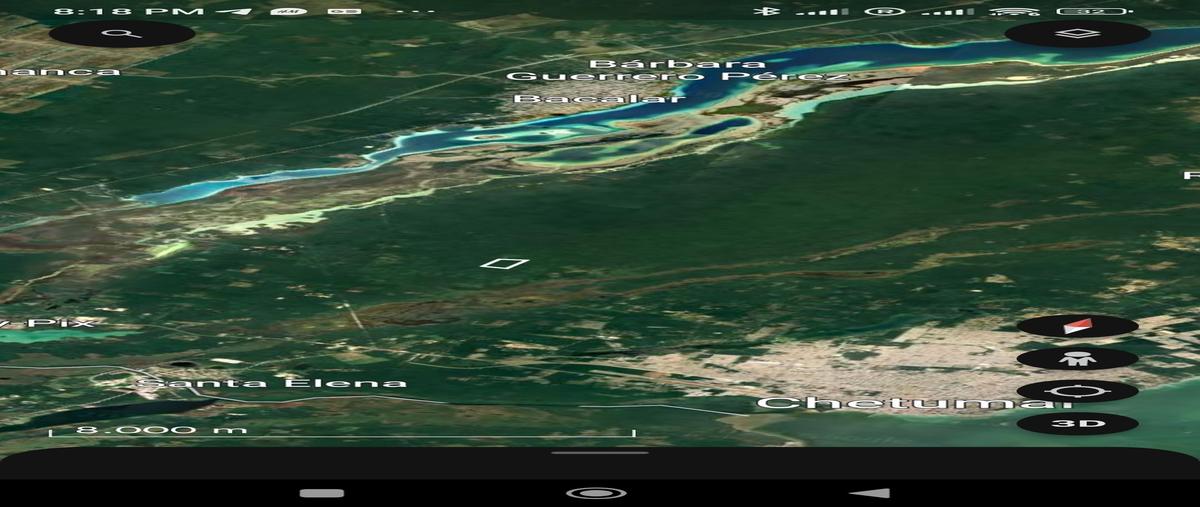Tap the Santa Elena place label

272,383
